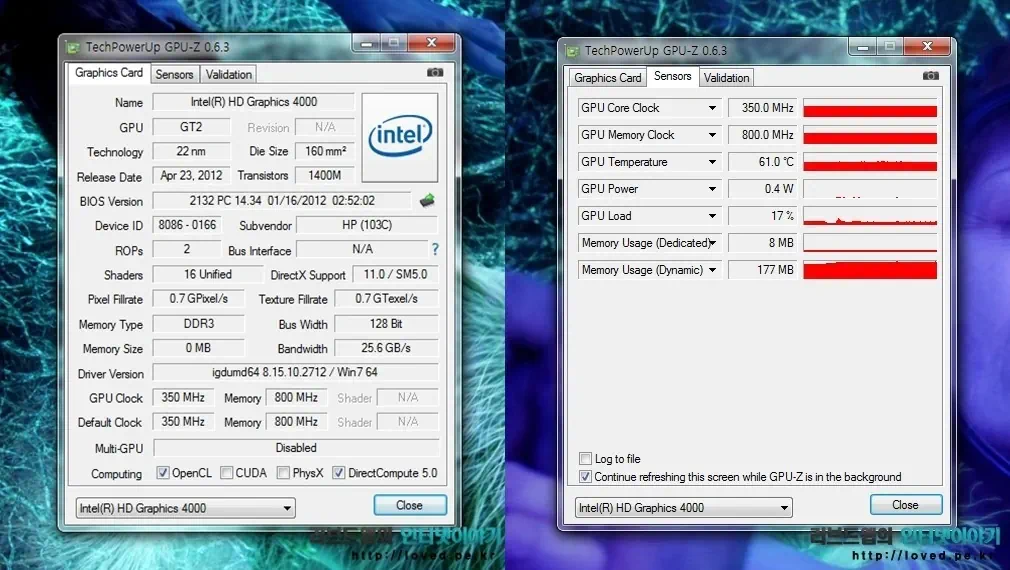Click GPU Power reading 0.4 W
The image size is (1010, 570).
[x=763, y=189]
